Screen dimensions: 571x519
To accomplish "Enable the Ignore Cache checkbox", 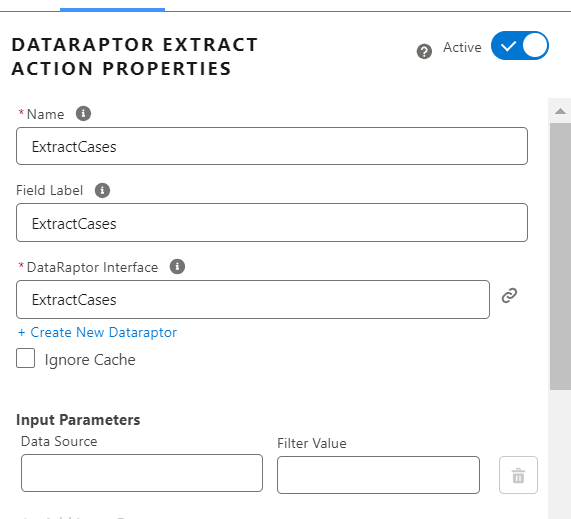I will click(x=25, y=358).
